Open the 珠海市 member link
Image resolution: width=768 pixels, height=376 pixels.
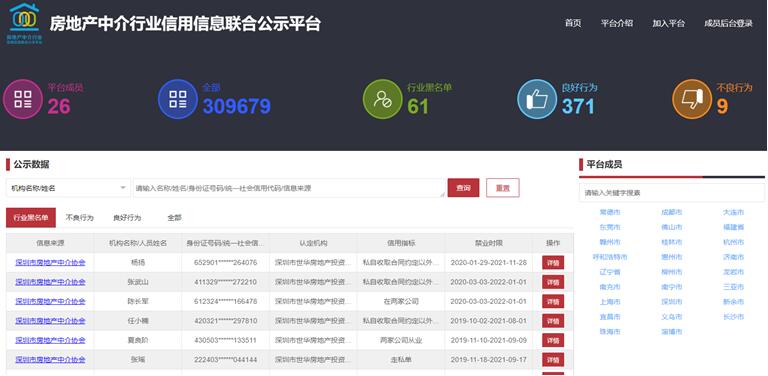point(610,331)
